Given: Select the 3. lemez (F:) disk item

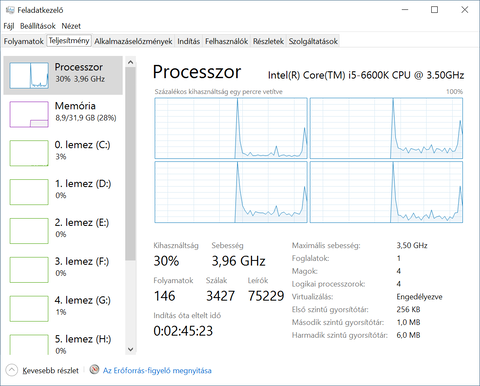Looking at the screenshot, I should click(x=63, y=270).
